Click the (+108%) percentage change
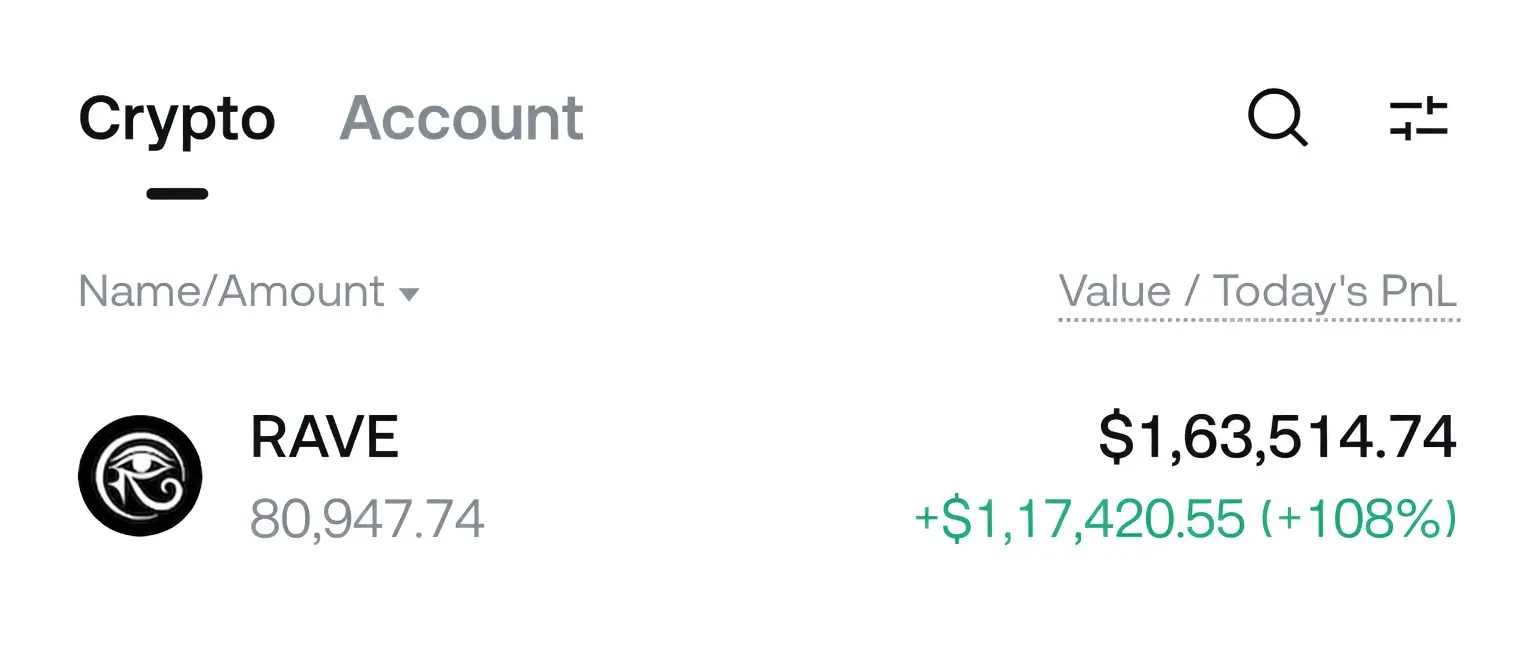 click(x=1358, y=519)
